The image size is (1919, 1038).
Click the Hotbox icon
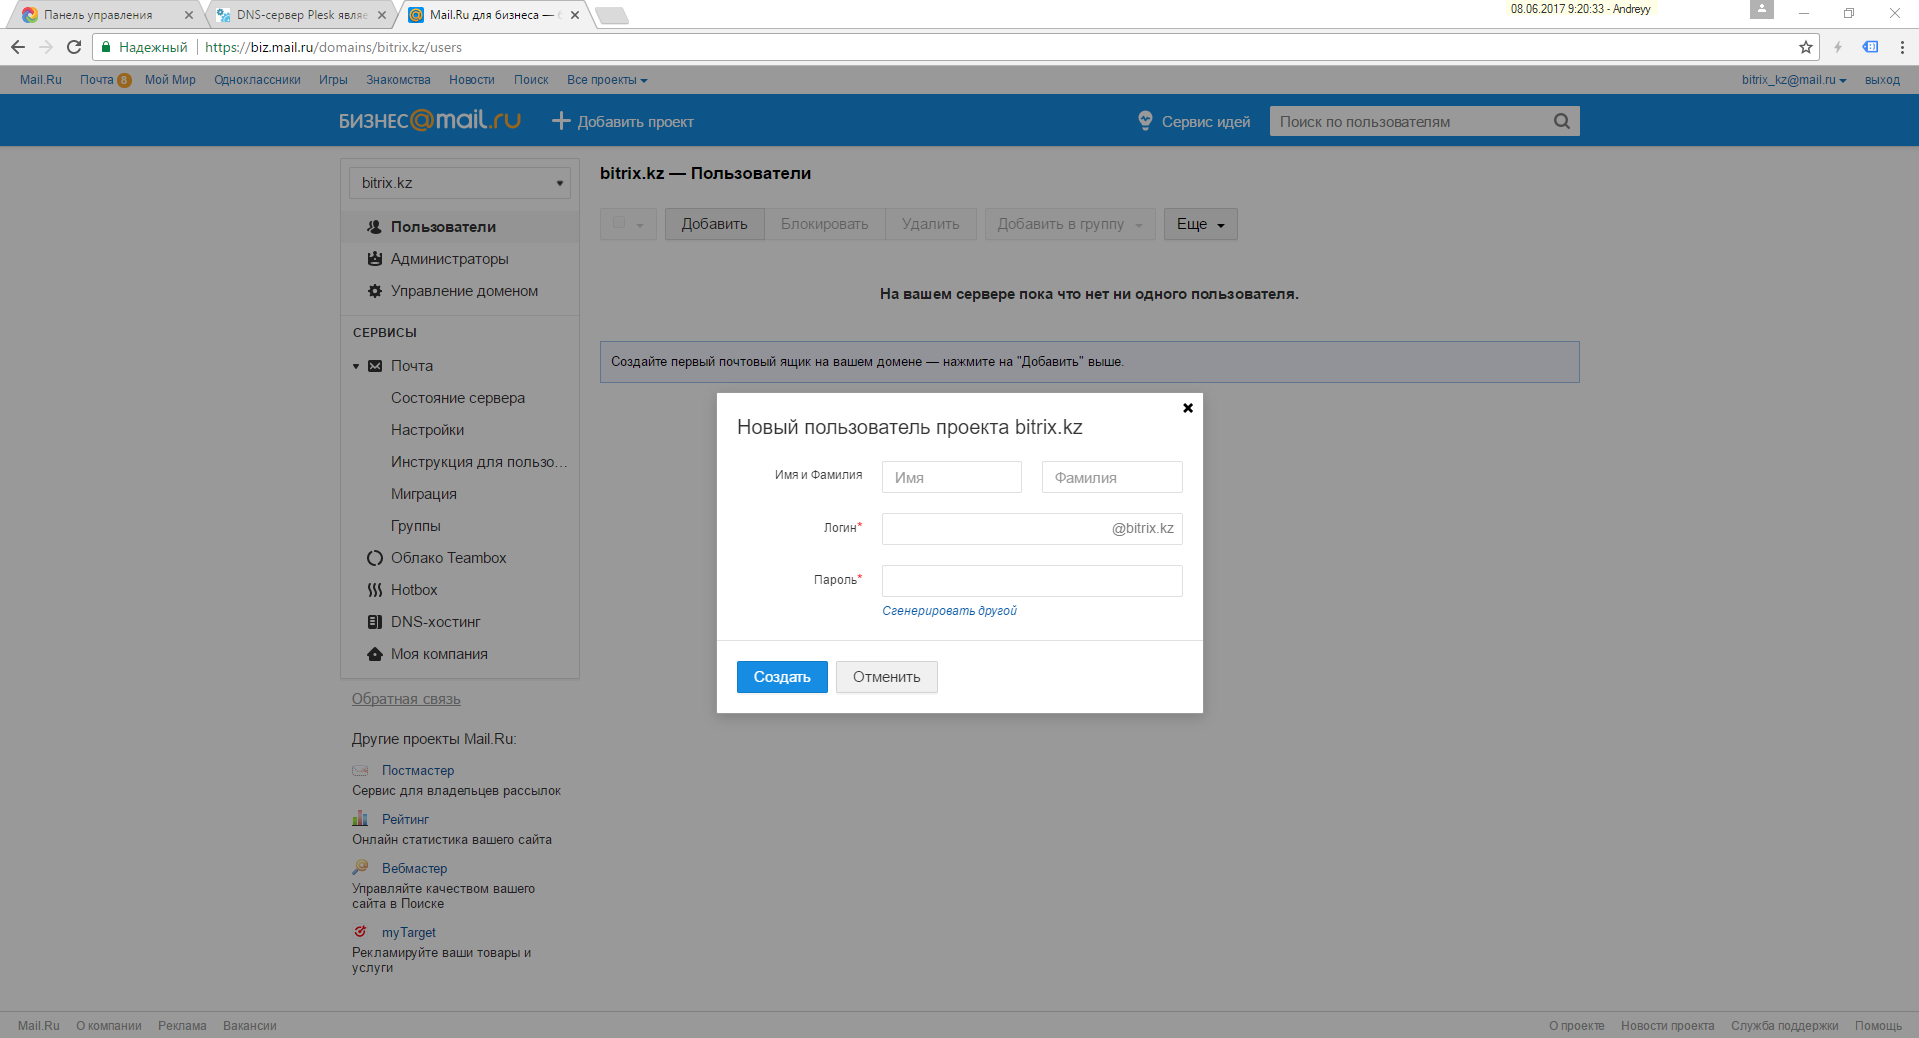tap(374, 590)
